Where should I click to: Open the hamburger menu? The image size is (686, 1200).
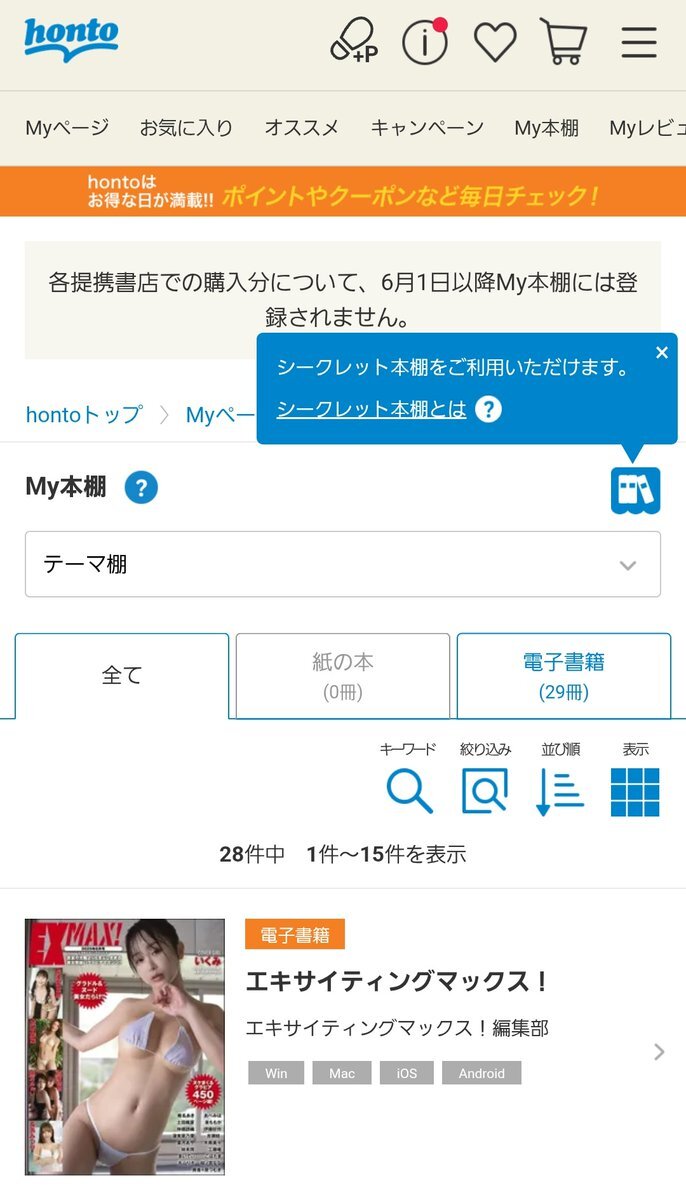click(x=639, y=42)
